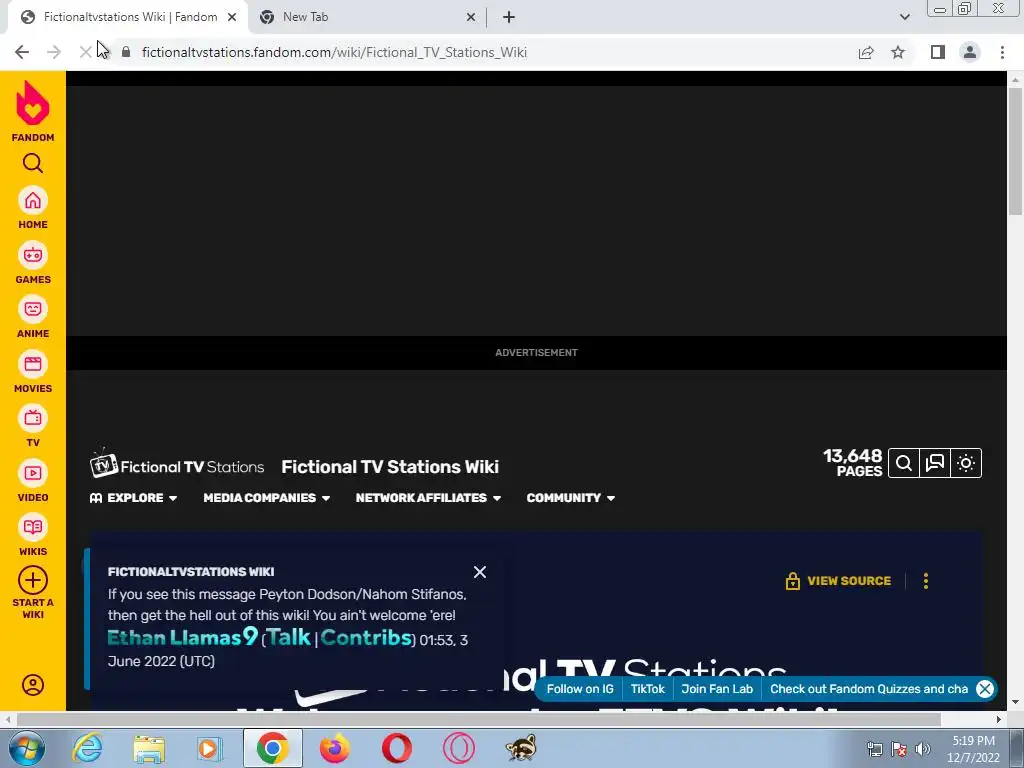Open the Talk link in signature
Screen dimensions: 1024x768
(x=289, y=637)
